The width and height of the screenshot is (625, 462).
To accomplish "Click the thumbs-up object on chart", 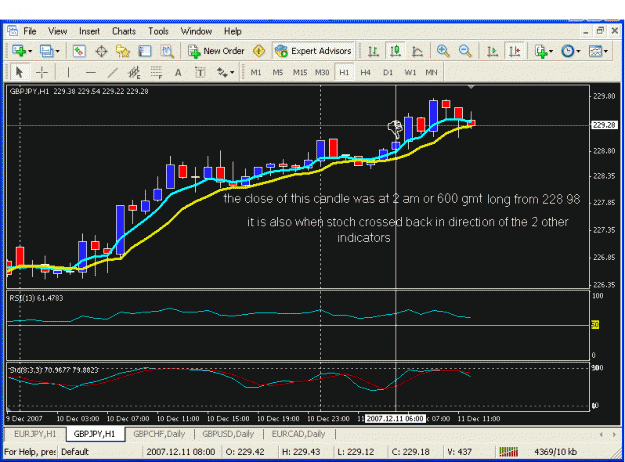I will 395,128.
